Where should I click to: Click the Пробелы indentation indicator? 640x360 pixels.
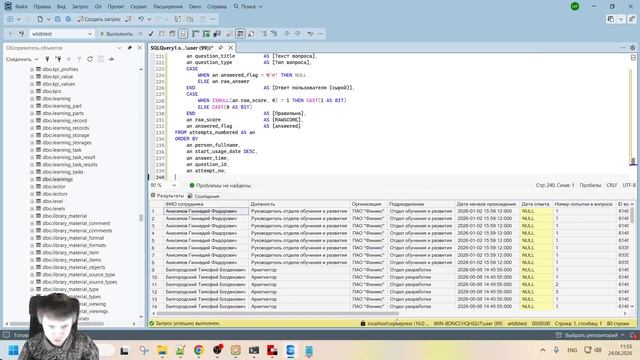(x=590, y=185)
